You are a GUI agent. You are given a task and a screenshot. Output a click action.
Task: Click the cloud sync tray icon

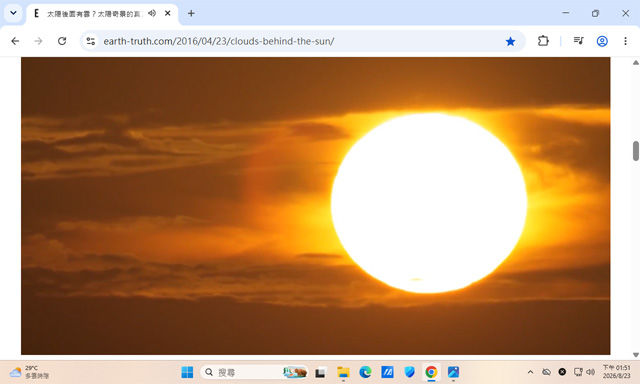click(546, 372)
